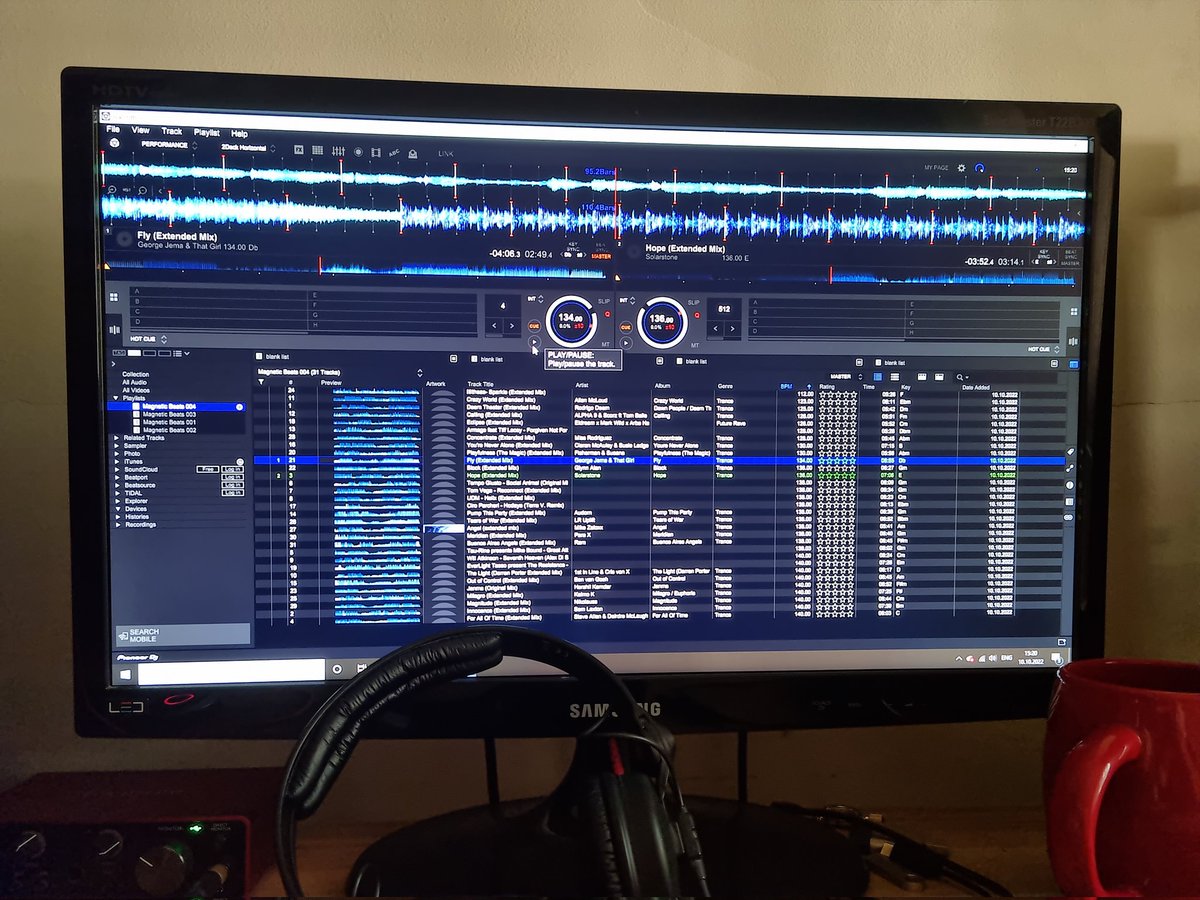Click the deck 2 CUE button
The width and height of the screenshot is (1200, 900).
[626, 327]
